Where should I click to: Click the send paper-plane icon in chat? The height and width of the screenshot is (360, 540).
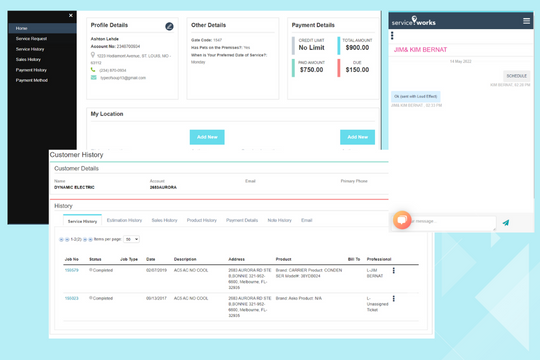[x=506, y=223]
